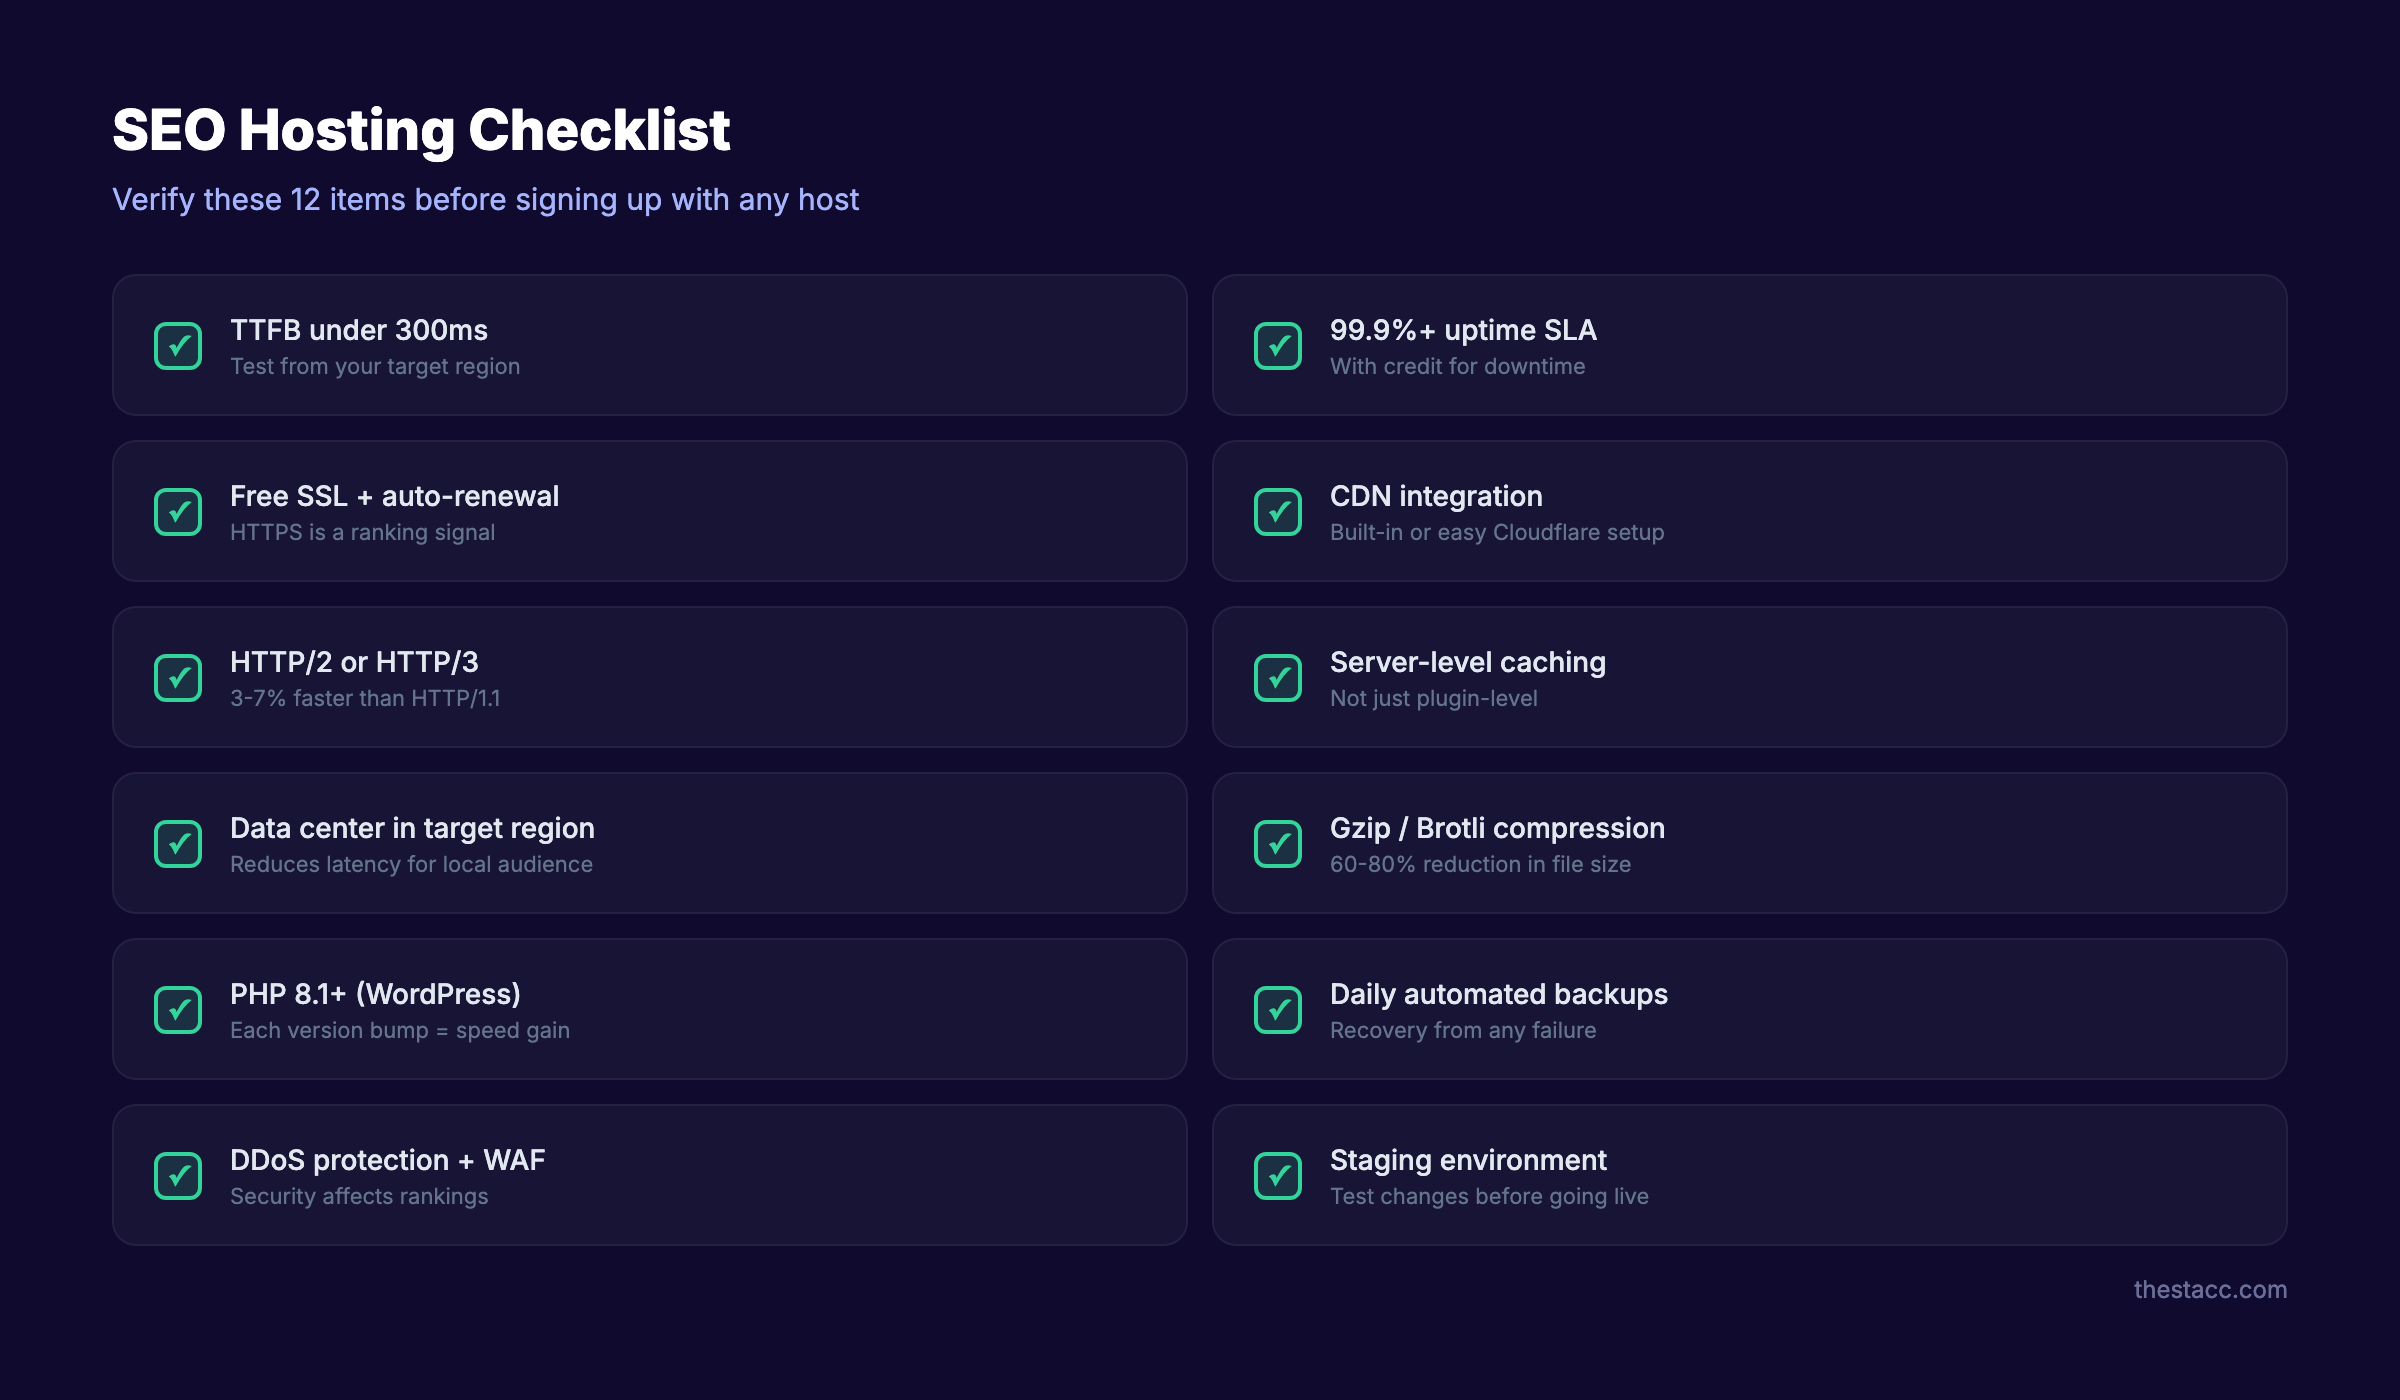Click the Gzip / Brotli compression card
The image size is (2400, 1400).
[1750, 843]
